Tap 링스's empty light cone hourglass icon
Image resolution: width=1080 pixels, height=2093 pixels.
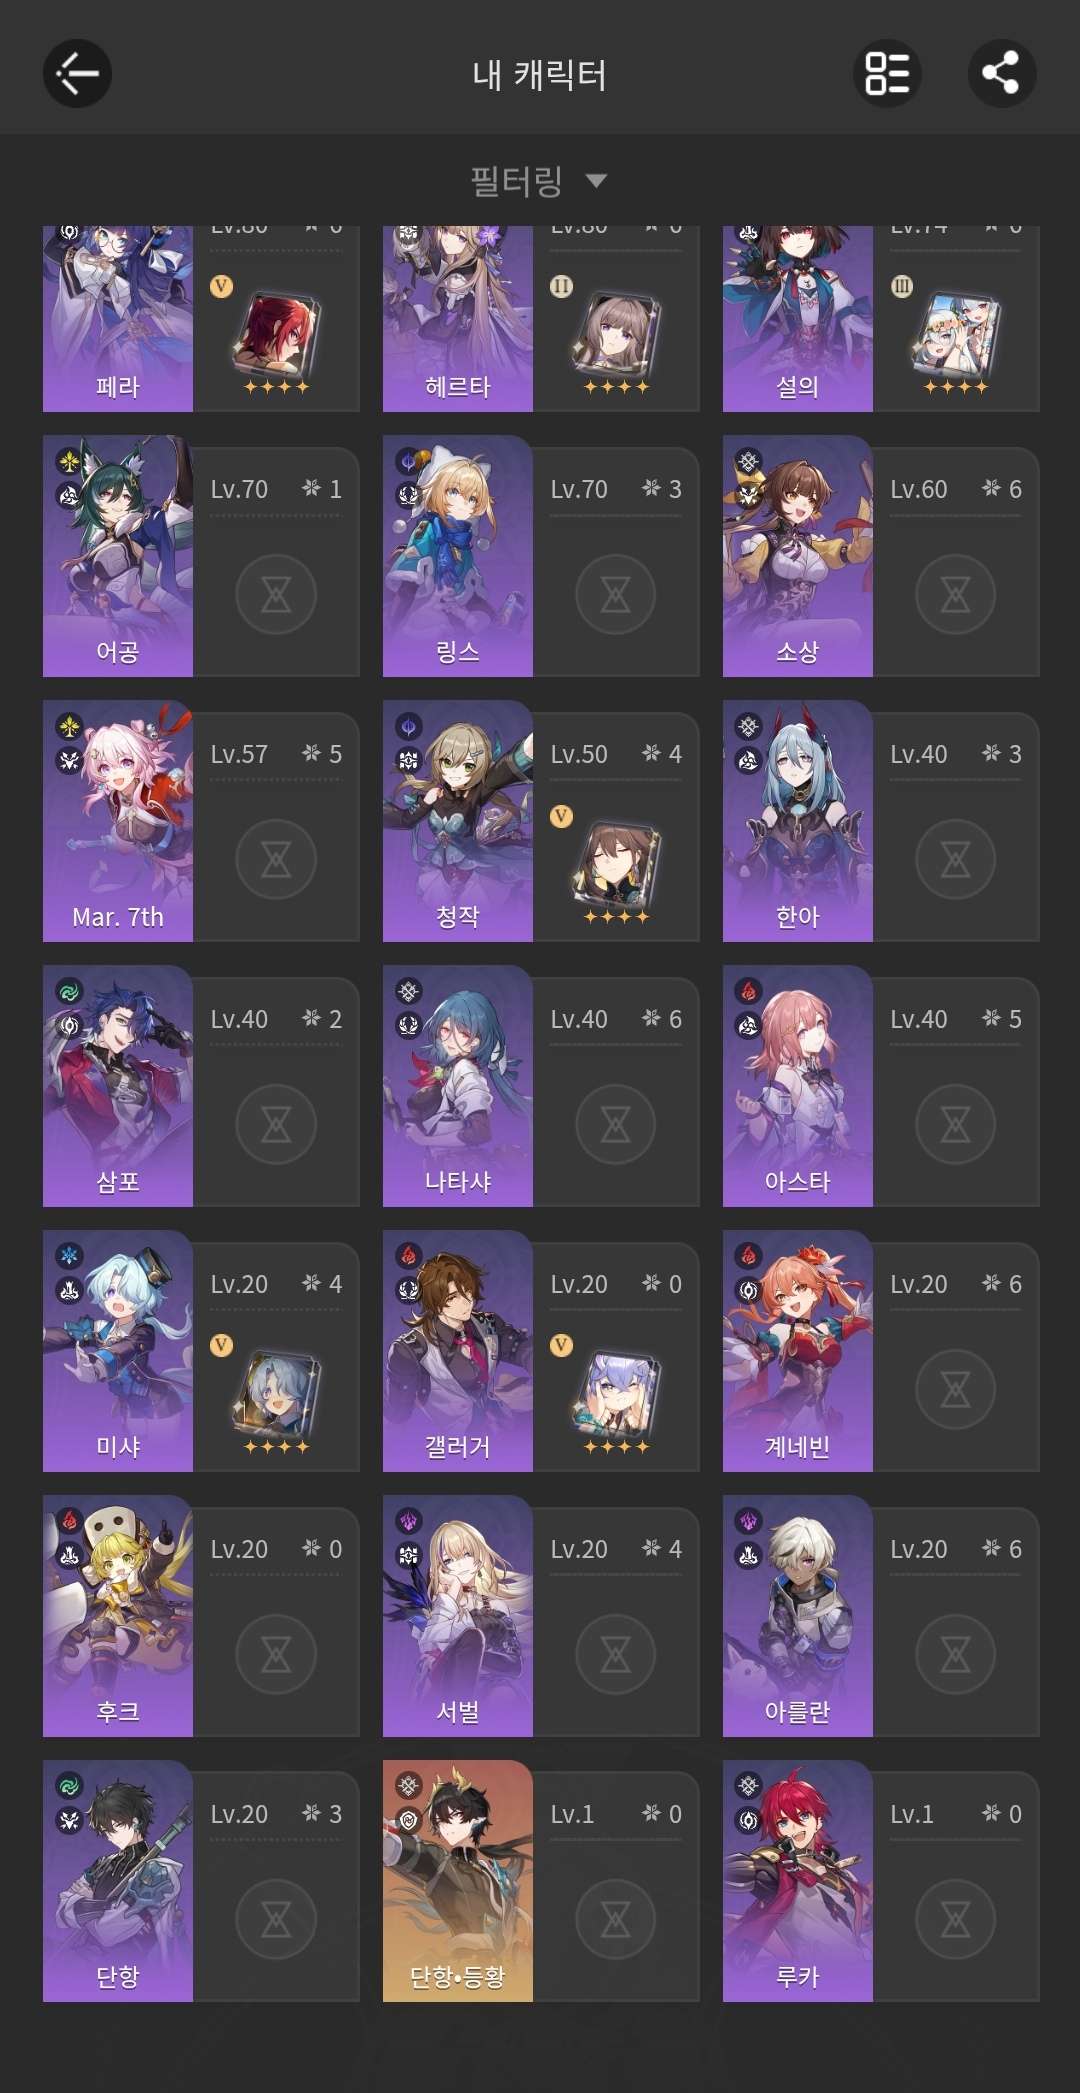[x=616, y=595]
